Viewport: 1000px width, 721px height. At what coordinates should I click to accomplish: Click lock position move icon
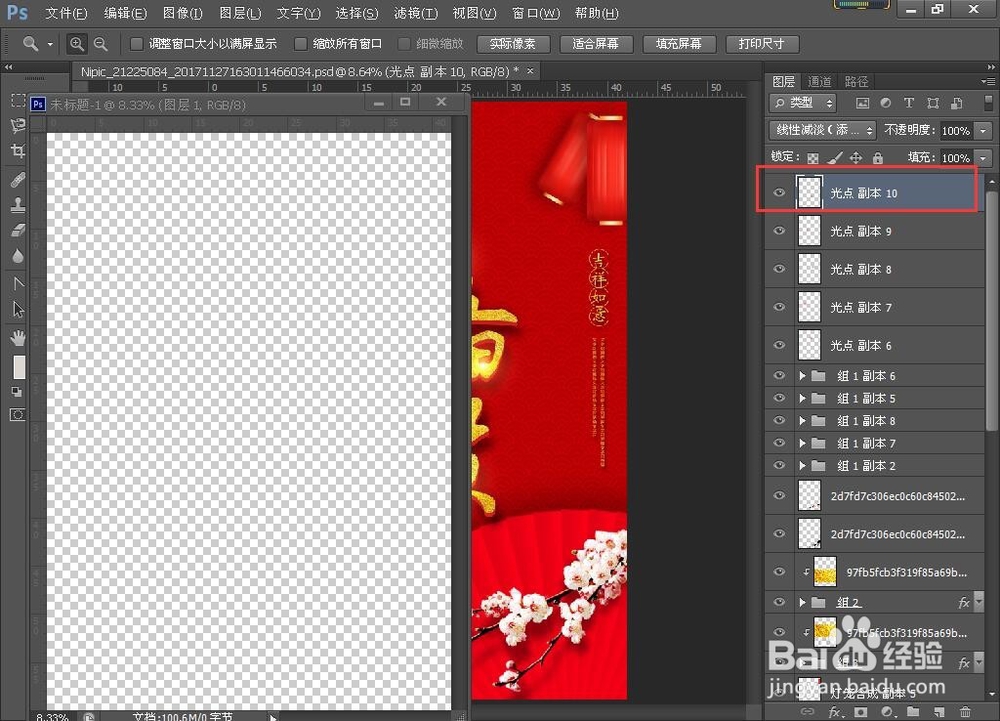coord(856,157)
